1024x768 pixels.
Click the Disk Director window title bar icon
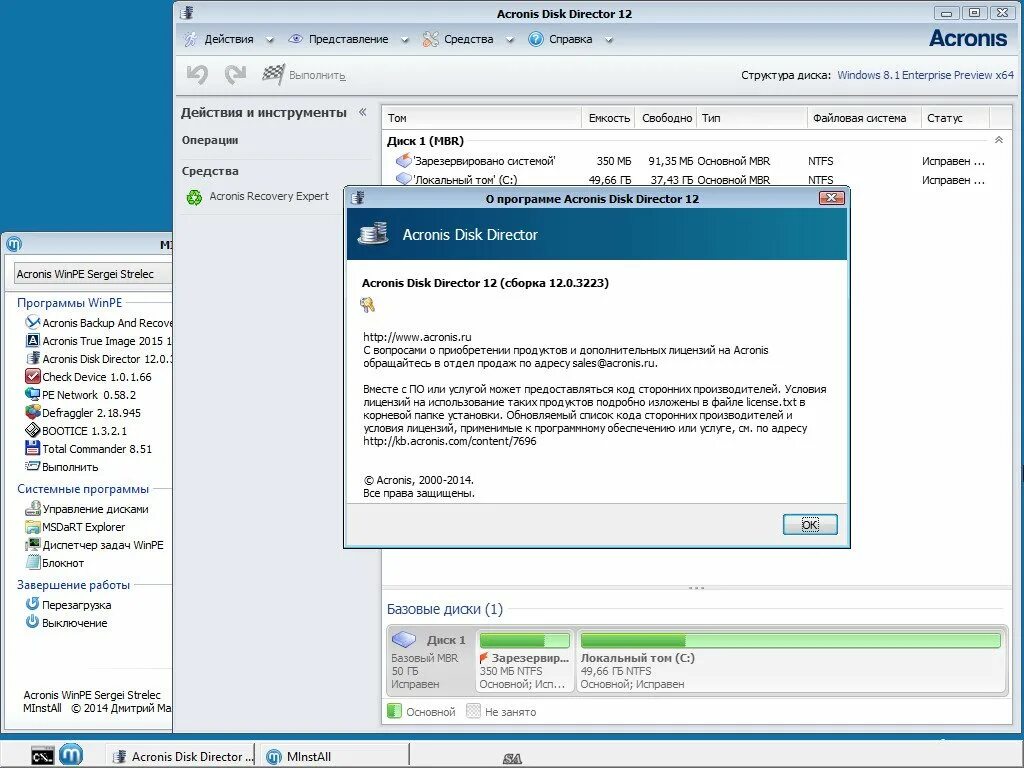click(x=187, y=12)
